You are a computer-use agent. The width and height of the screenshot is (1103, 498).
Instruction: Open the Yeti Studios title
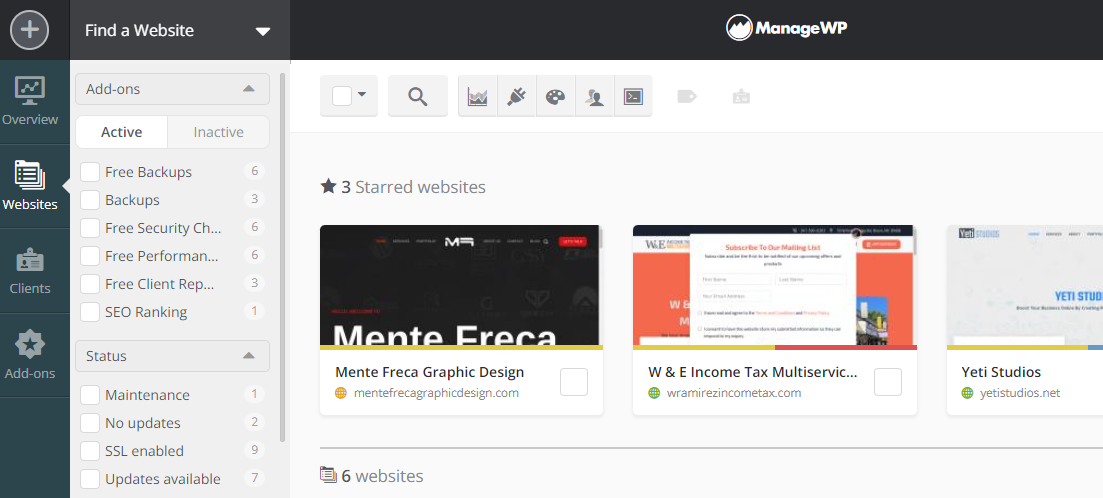[1001, 371]
